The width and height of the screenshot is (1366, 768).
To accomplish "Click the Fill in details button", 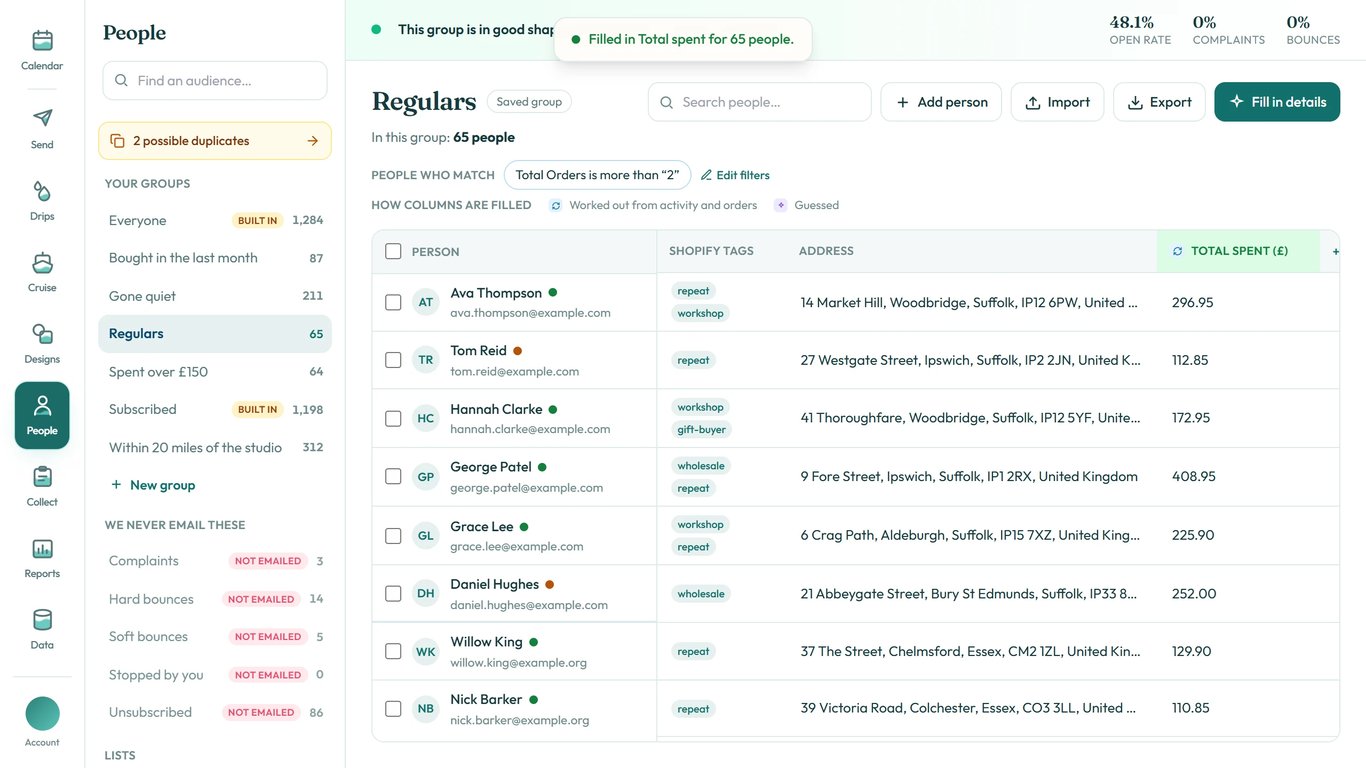I will [1277, 102].
